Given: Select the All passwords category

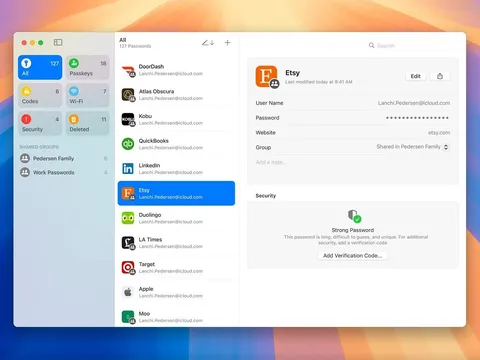Looking at the screenshot, I should pos(40,68).
